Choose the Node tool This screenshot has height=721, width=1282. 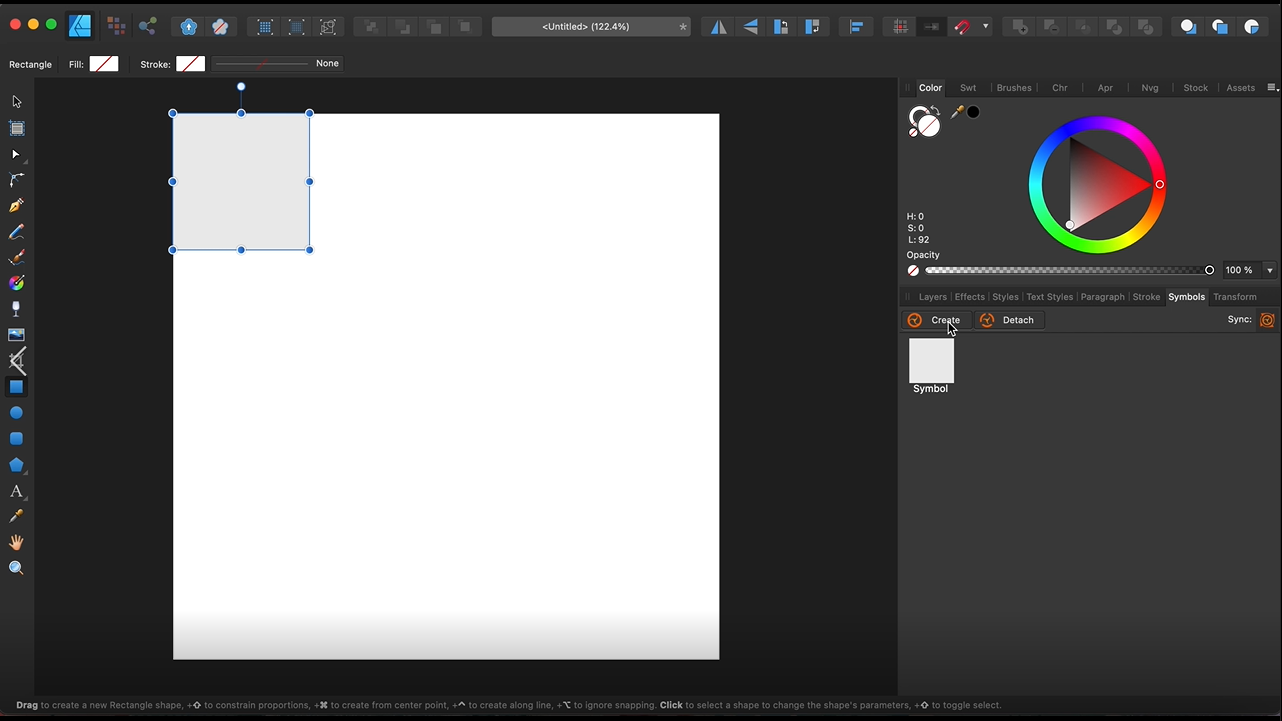pyautogui.click(x=16, y=154)
